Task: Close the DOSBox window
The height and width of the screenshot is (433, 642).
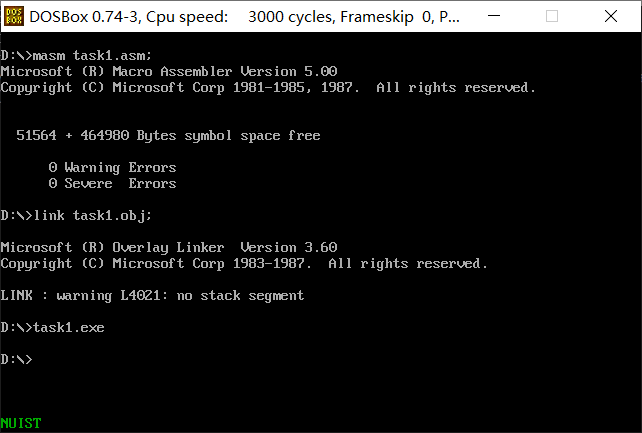Action: click(x=610, y=16)
